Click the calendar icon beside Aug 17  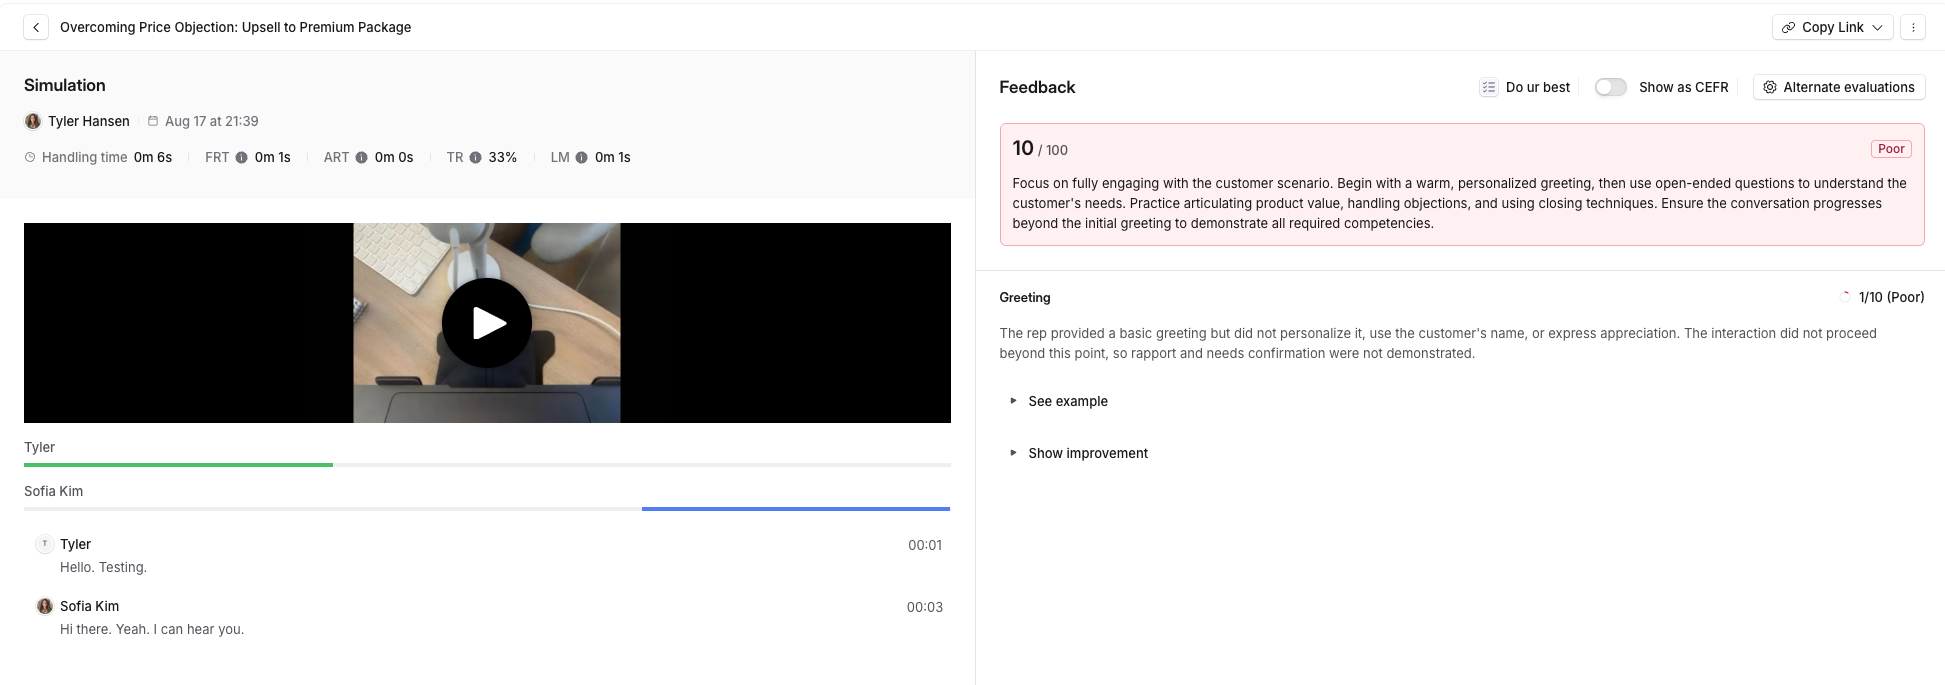(153, 121)
